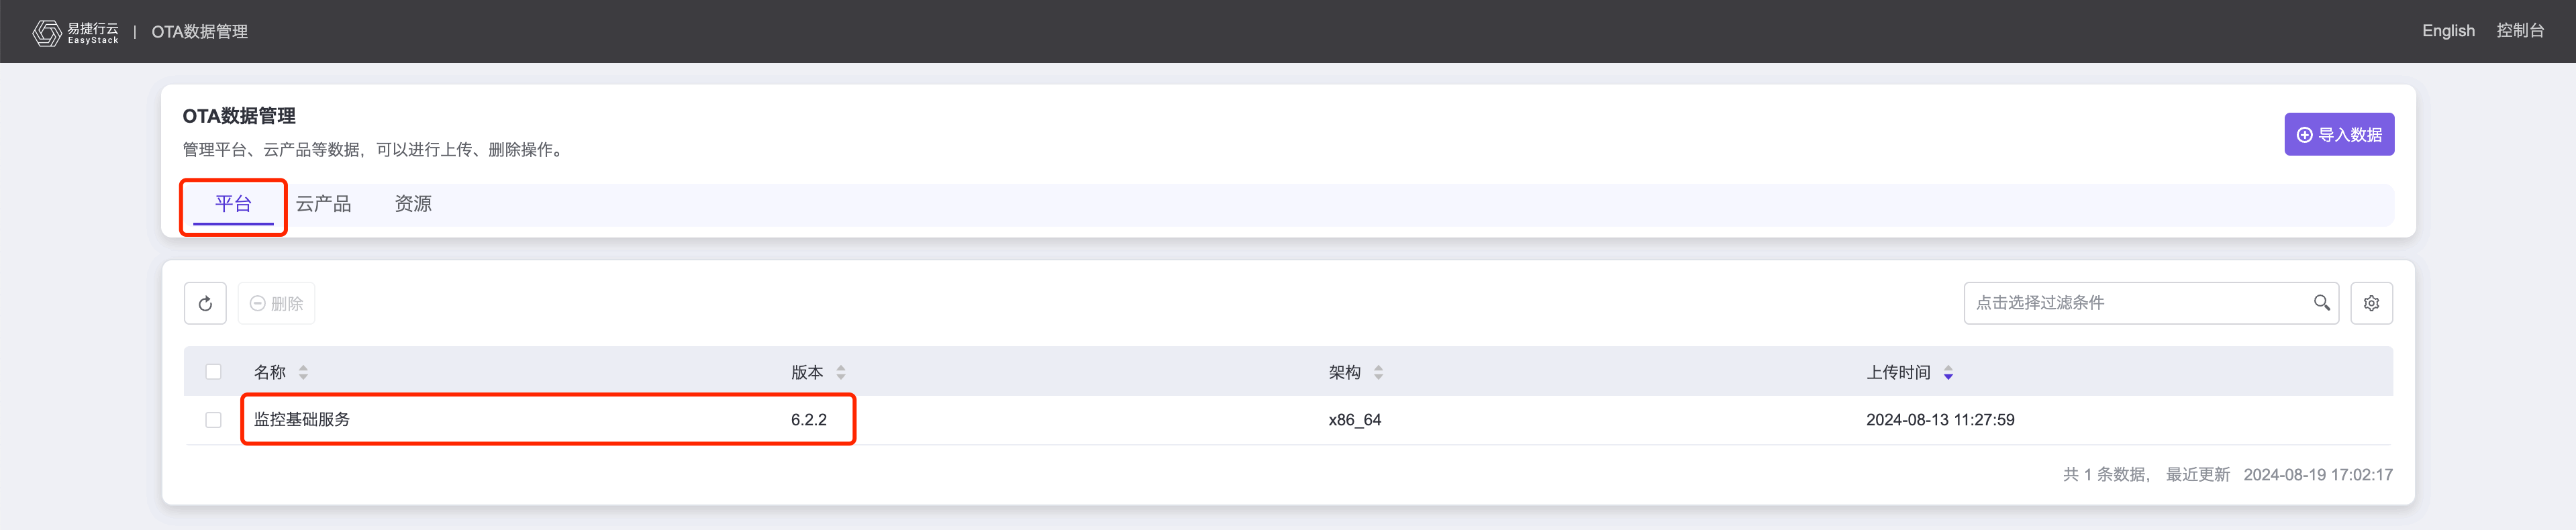Check the select-all header checkbox
Screen dimensions: 2576x530
pyautogui.click(x=213, y=372)
